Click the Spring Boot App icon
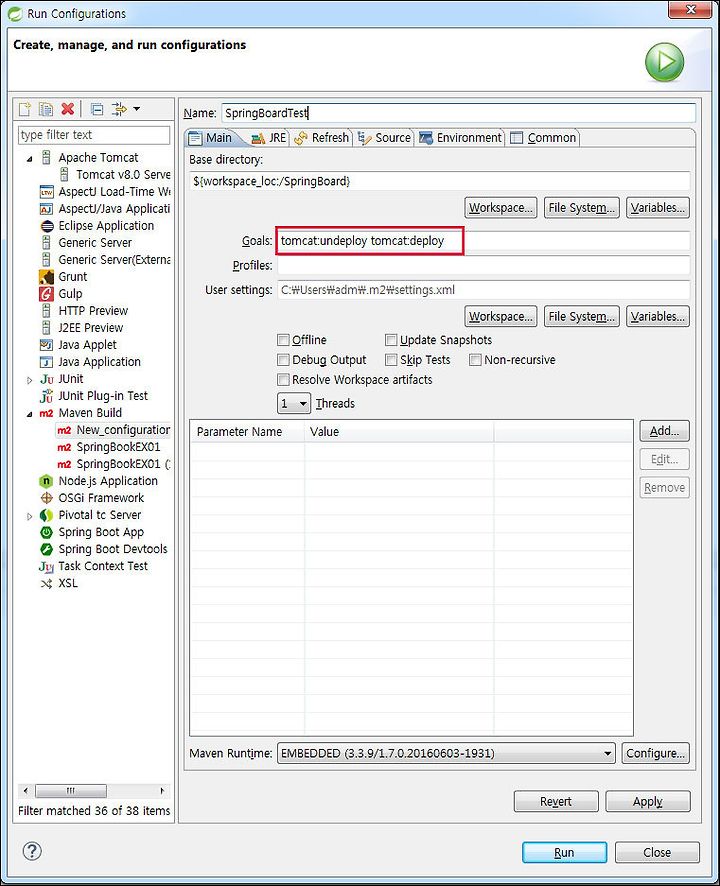Image resolution: width=720 pixels, height=886 pixels. click(46, 532)
